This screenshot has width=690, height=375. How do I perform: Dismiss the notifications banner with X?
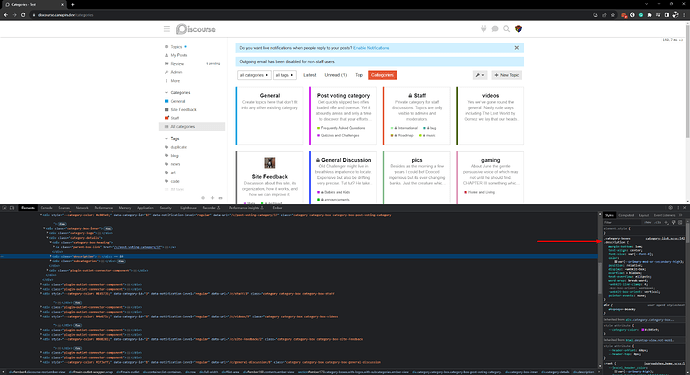coord(517,48)
